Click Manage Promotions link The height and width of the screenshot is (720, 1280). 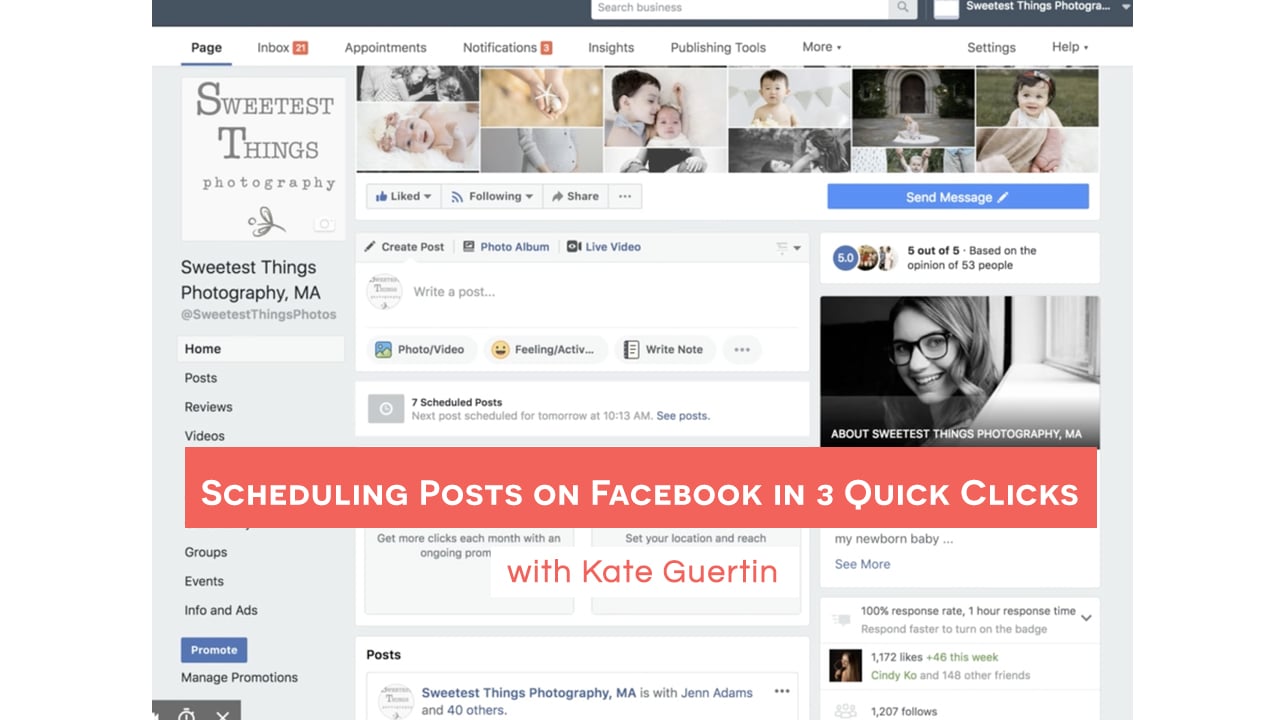tap(239, 678)
